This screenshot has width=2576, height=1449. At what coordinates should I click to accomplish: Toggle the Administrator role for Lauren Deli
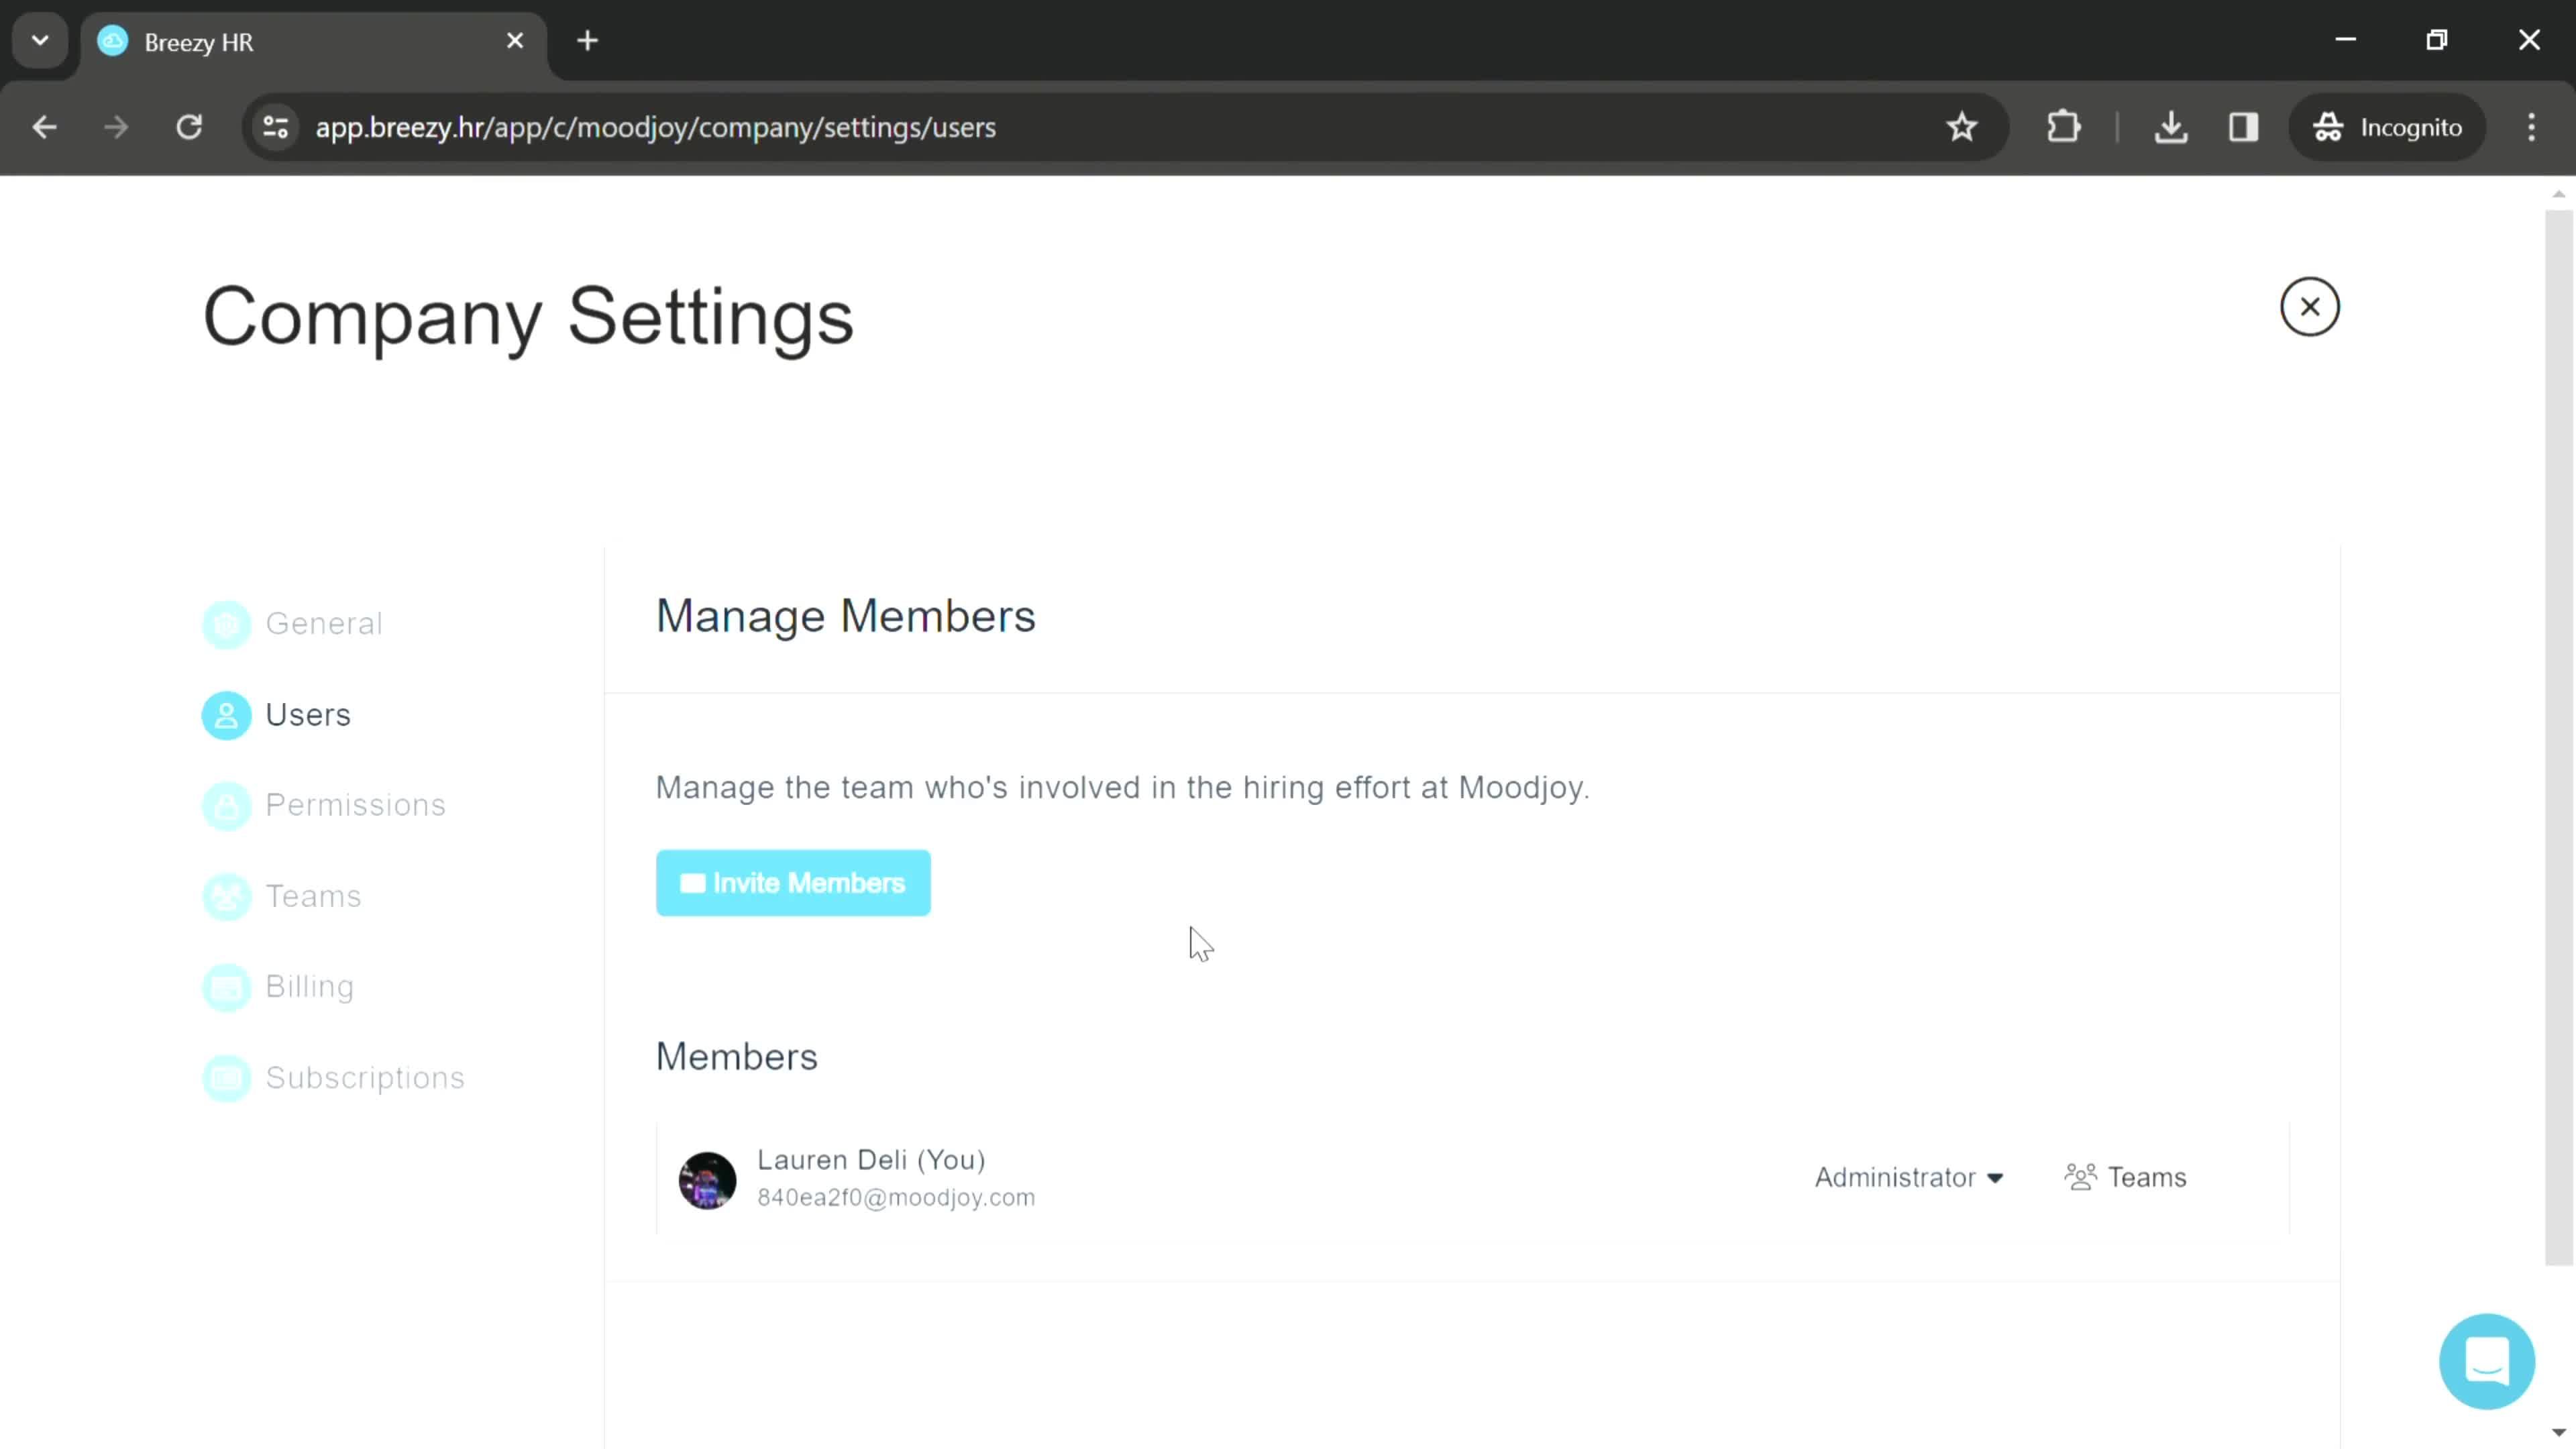pos(1909,1178)
